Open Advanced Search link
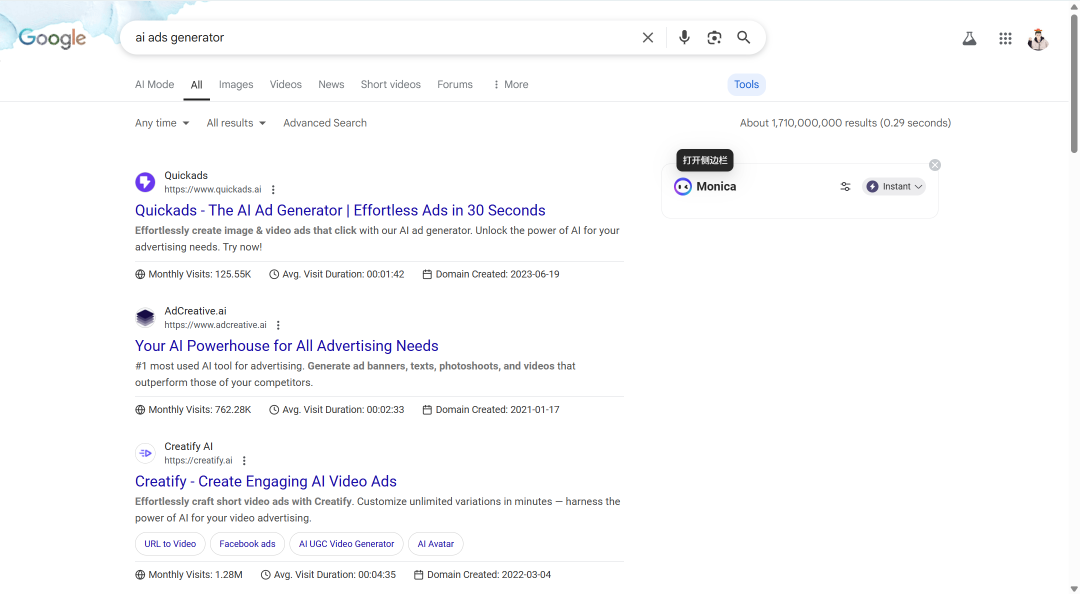The image size is (1080, 594). coord(325,123)
